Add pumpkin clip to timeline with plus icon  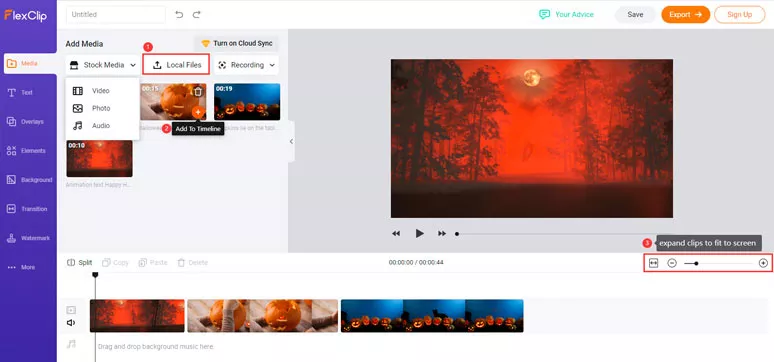pos(198,113)
